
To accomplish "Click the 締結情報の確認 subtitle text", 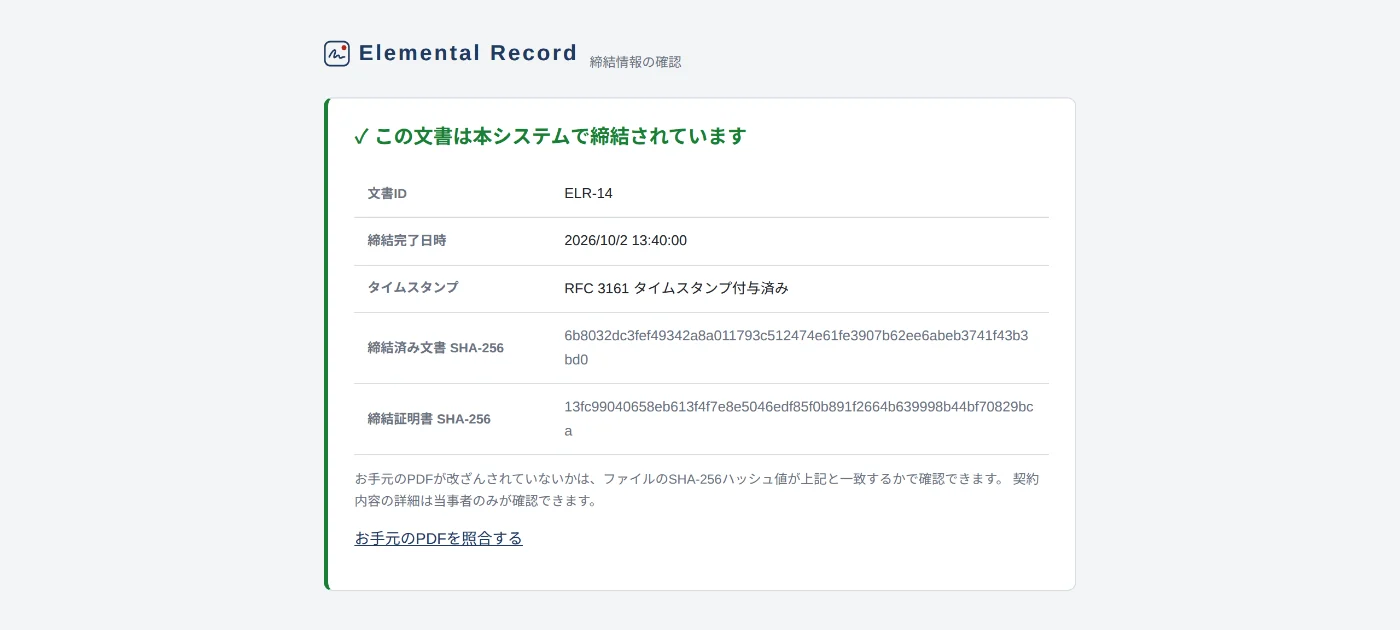I will tap(635, 62).
